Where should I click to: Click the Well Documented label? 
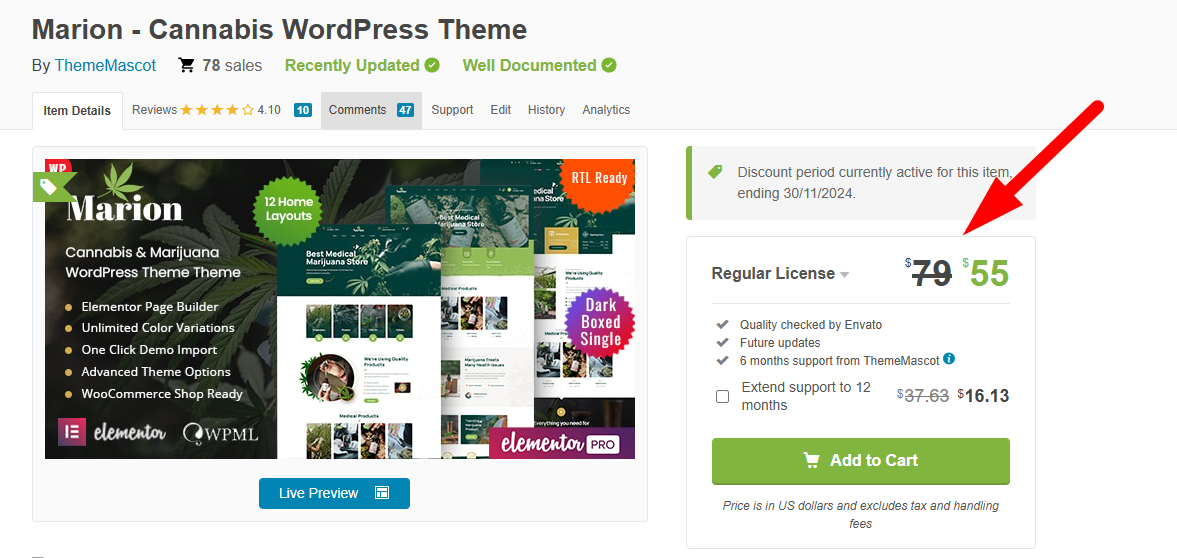(529, 65)
